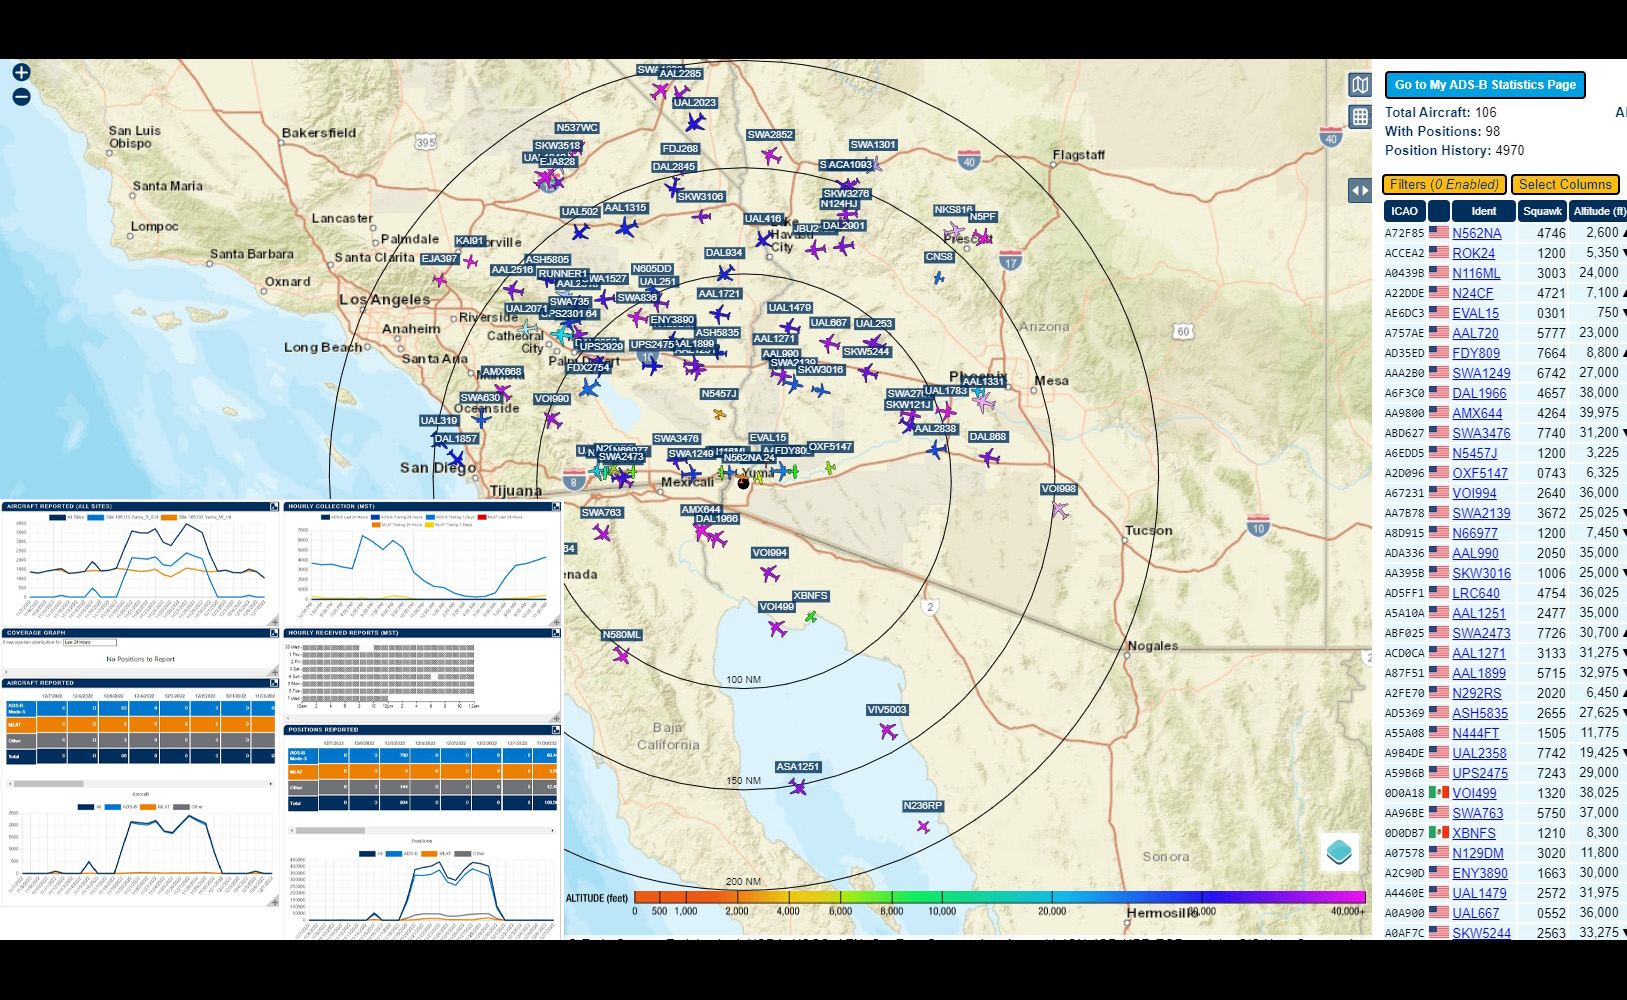Select the ASA1251 aircraft on the map
The width and height of the screenshot is (1627, 1000).
(x=797, y=787)
